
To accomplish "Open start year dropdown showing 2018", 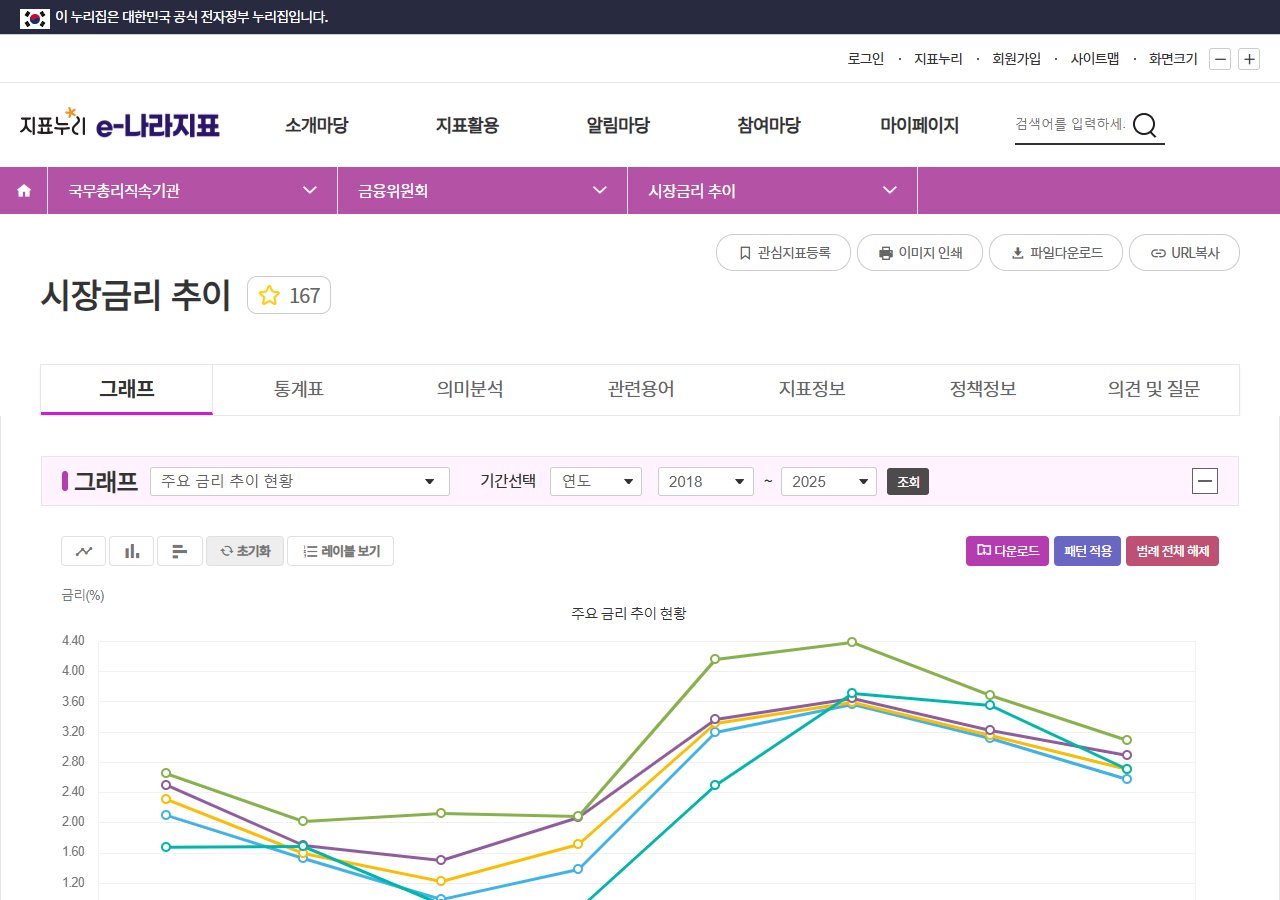I will click(x=706, y=481).
